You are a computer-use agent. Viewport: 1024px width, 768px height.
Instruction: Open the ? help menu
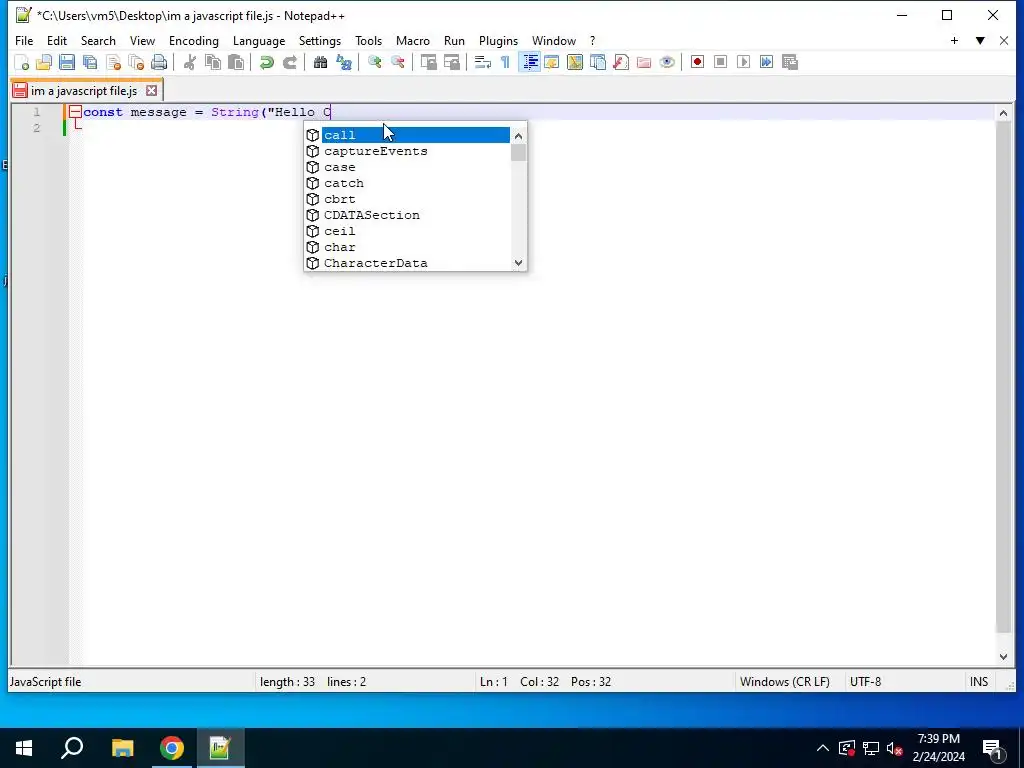click(x=592, y=40)
